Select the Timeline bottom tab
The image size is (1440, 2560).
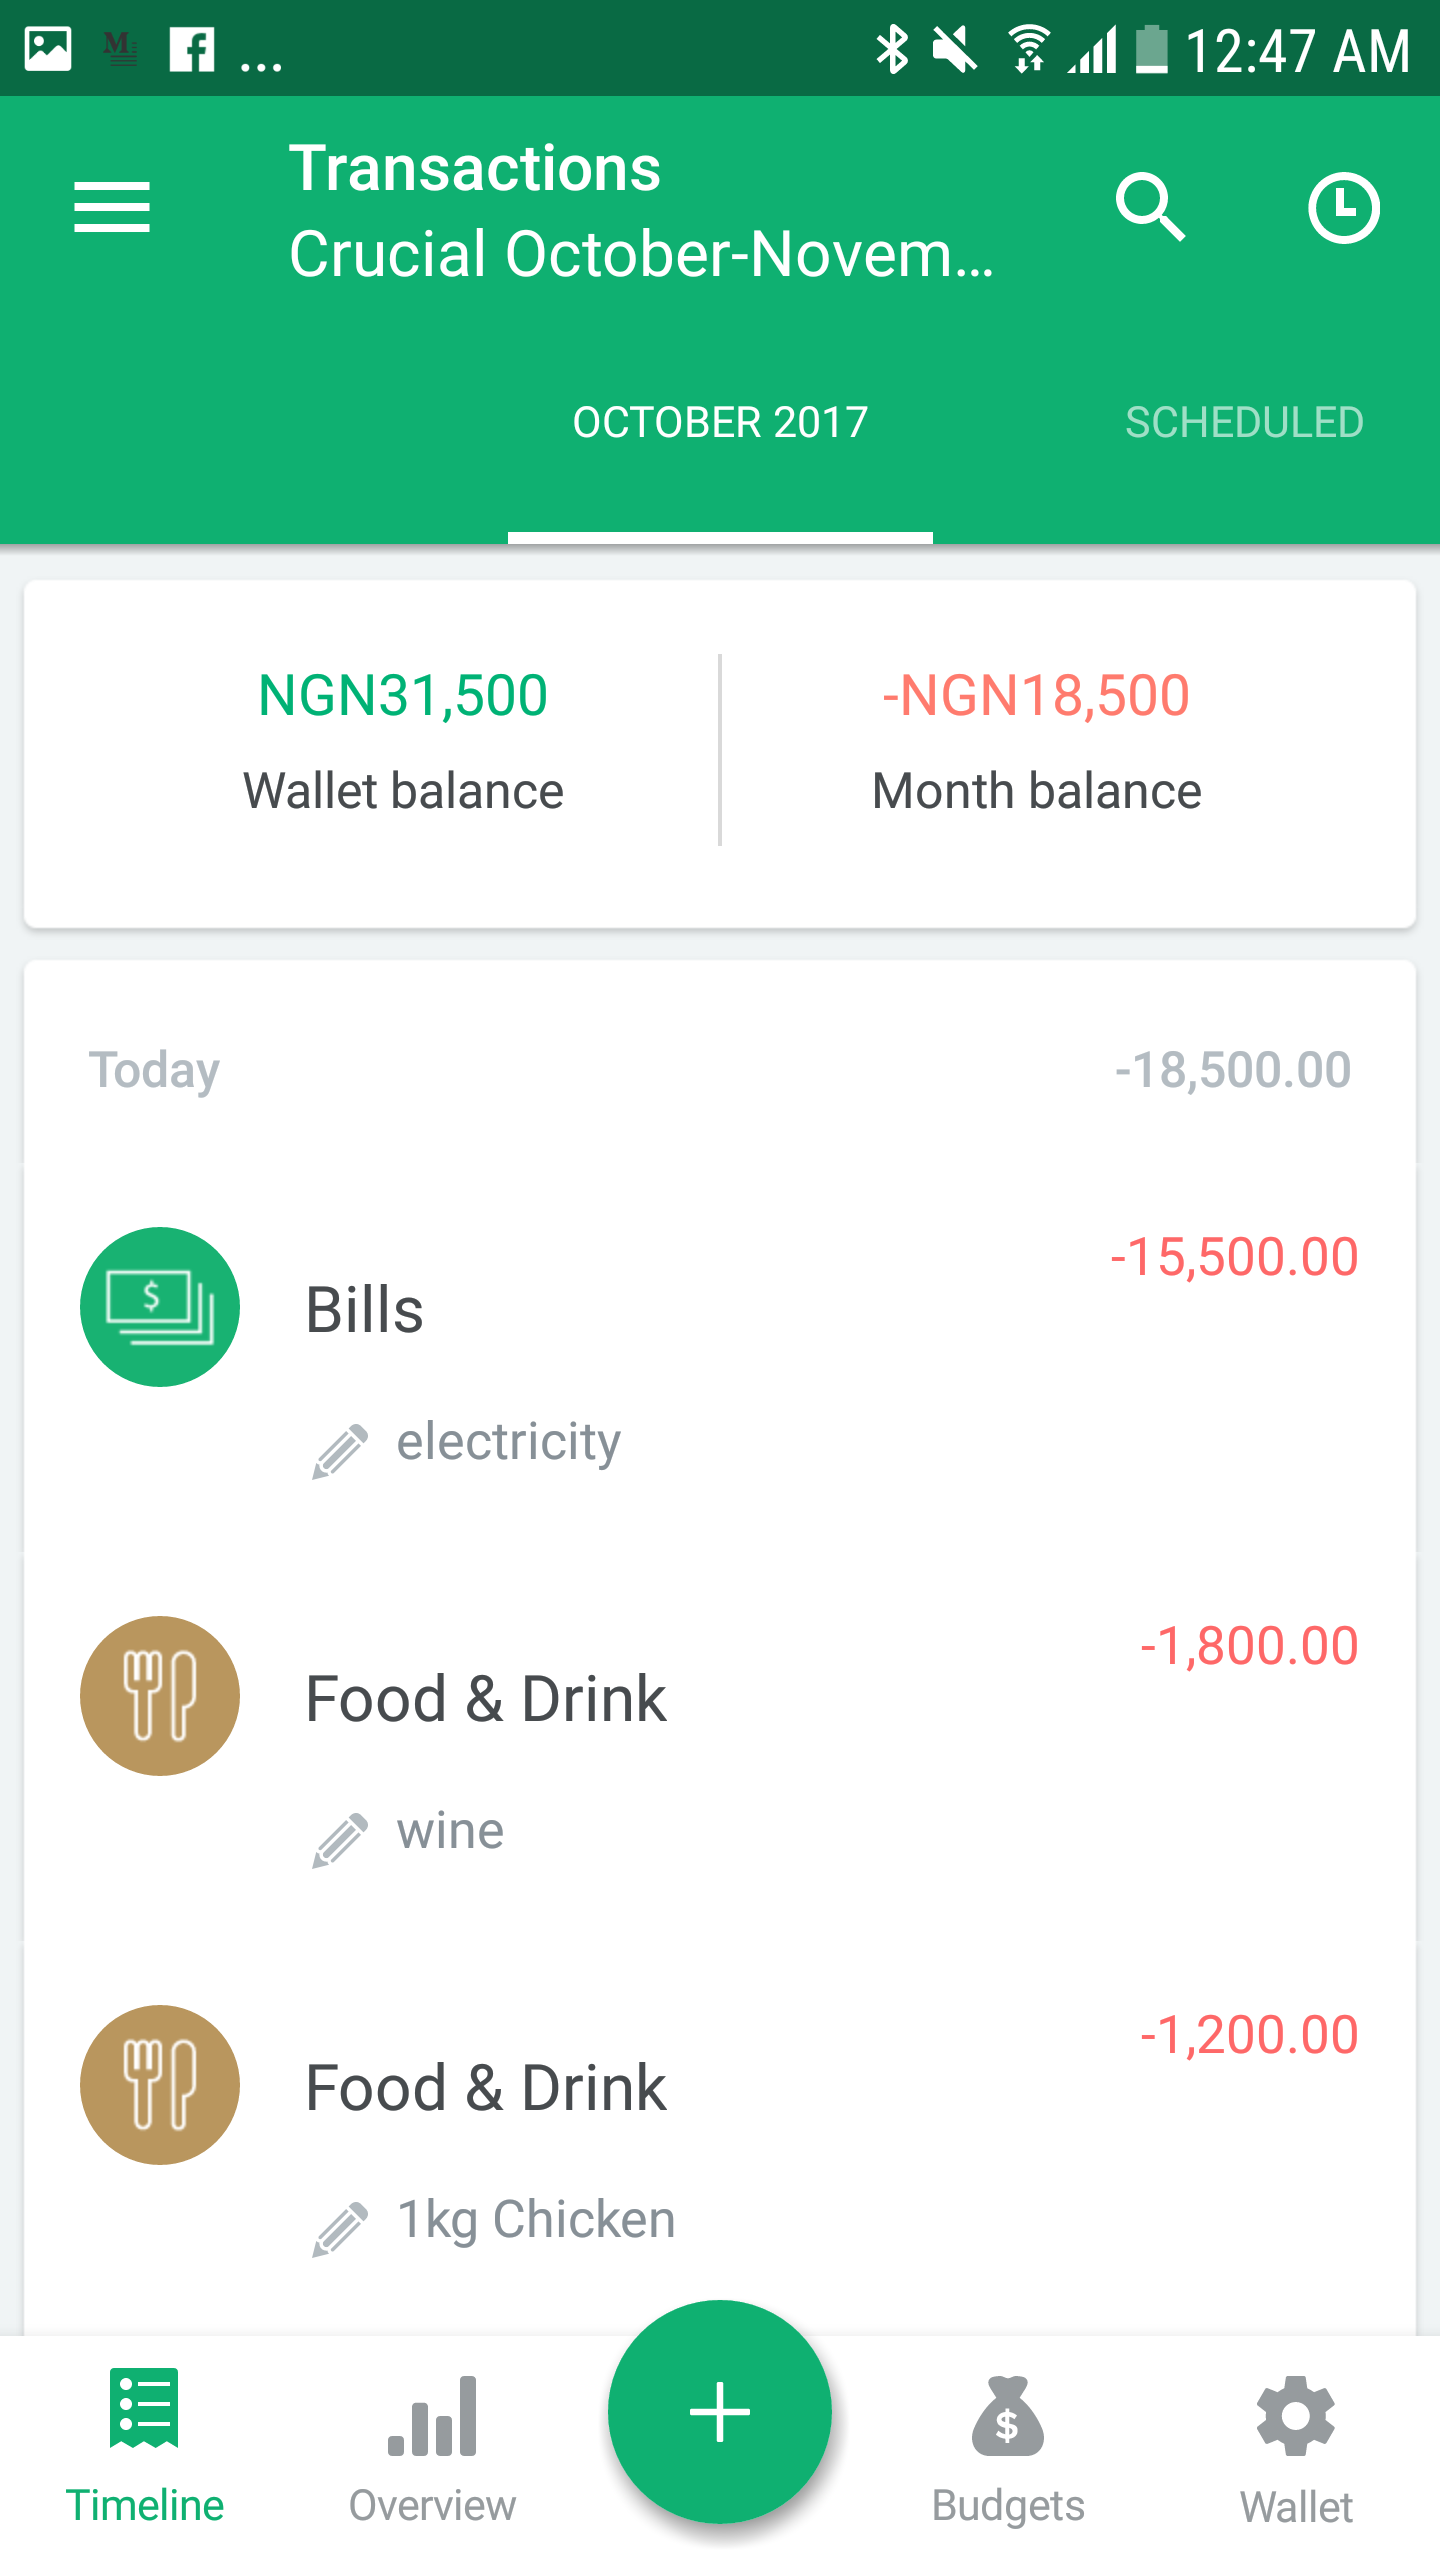[144, 2448]
